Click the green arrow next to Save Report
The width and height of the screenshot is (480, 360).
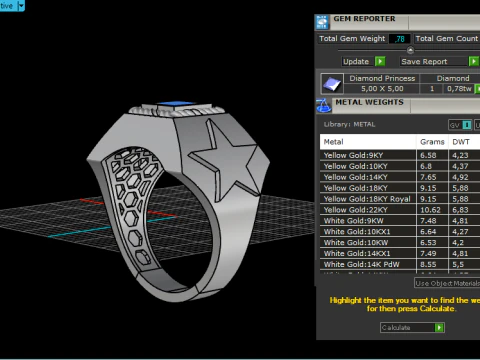(x=474, y=61)
